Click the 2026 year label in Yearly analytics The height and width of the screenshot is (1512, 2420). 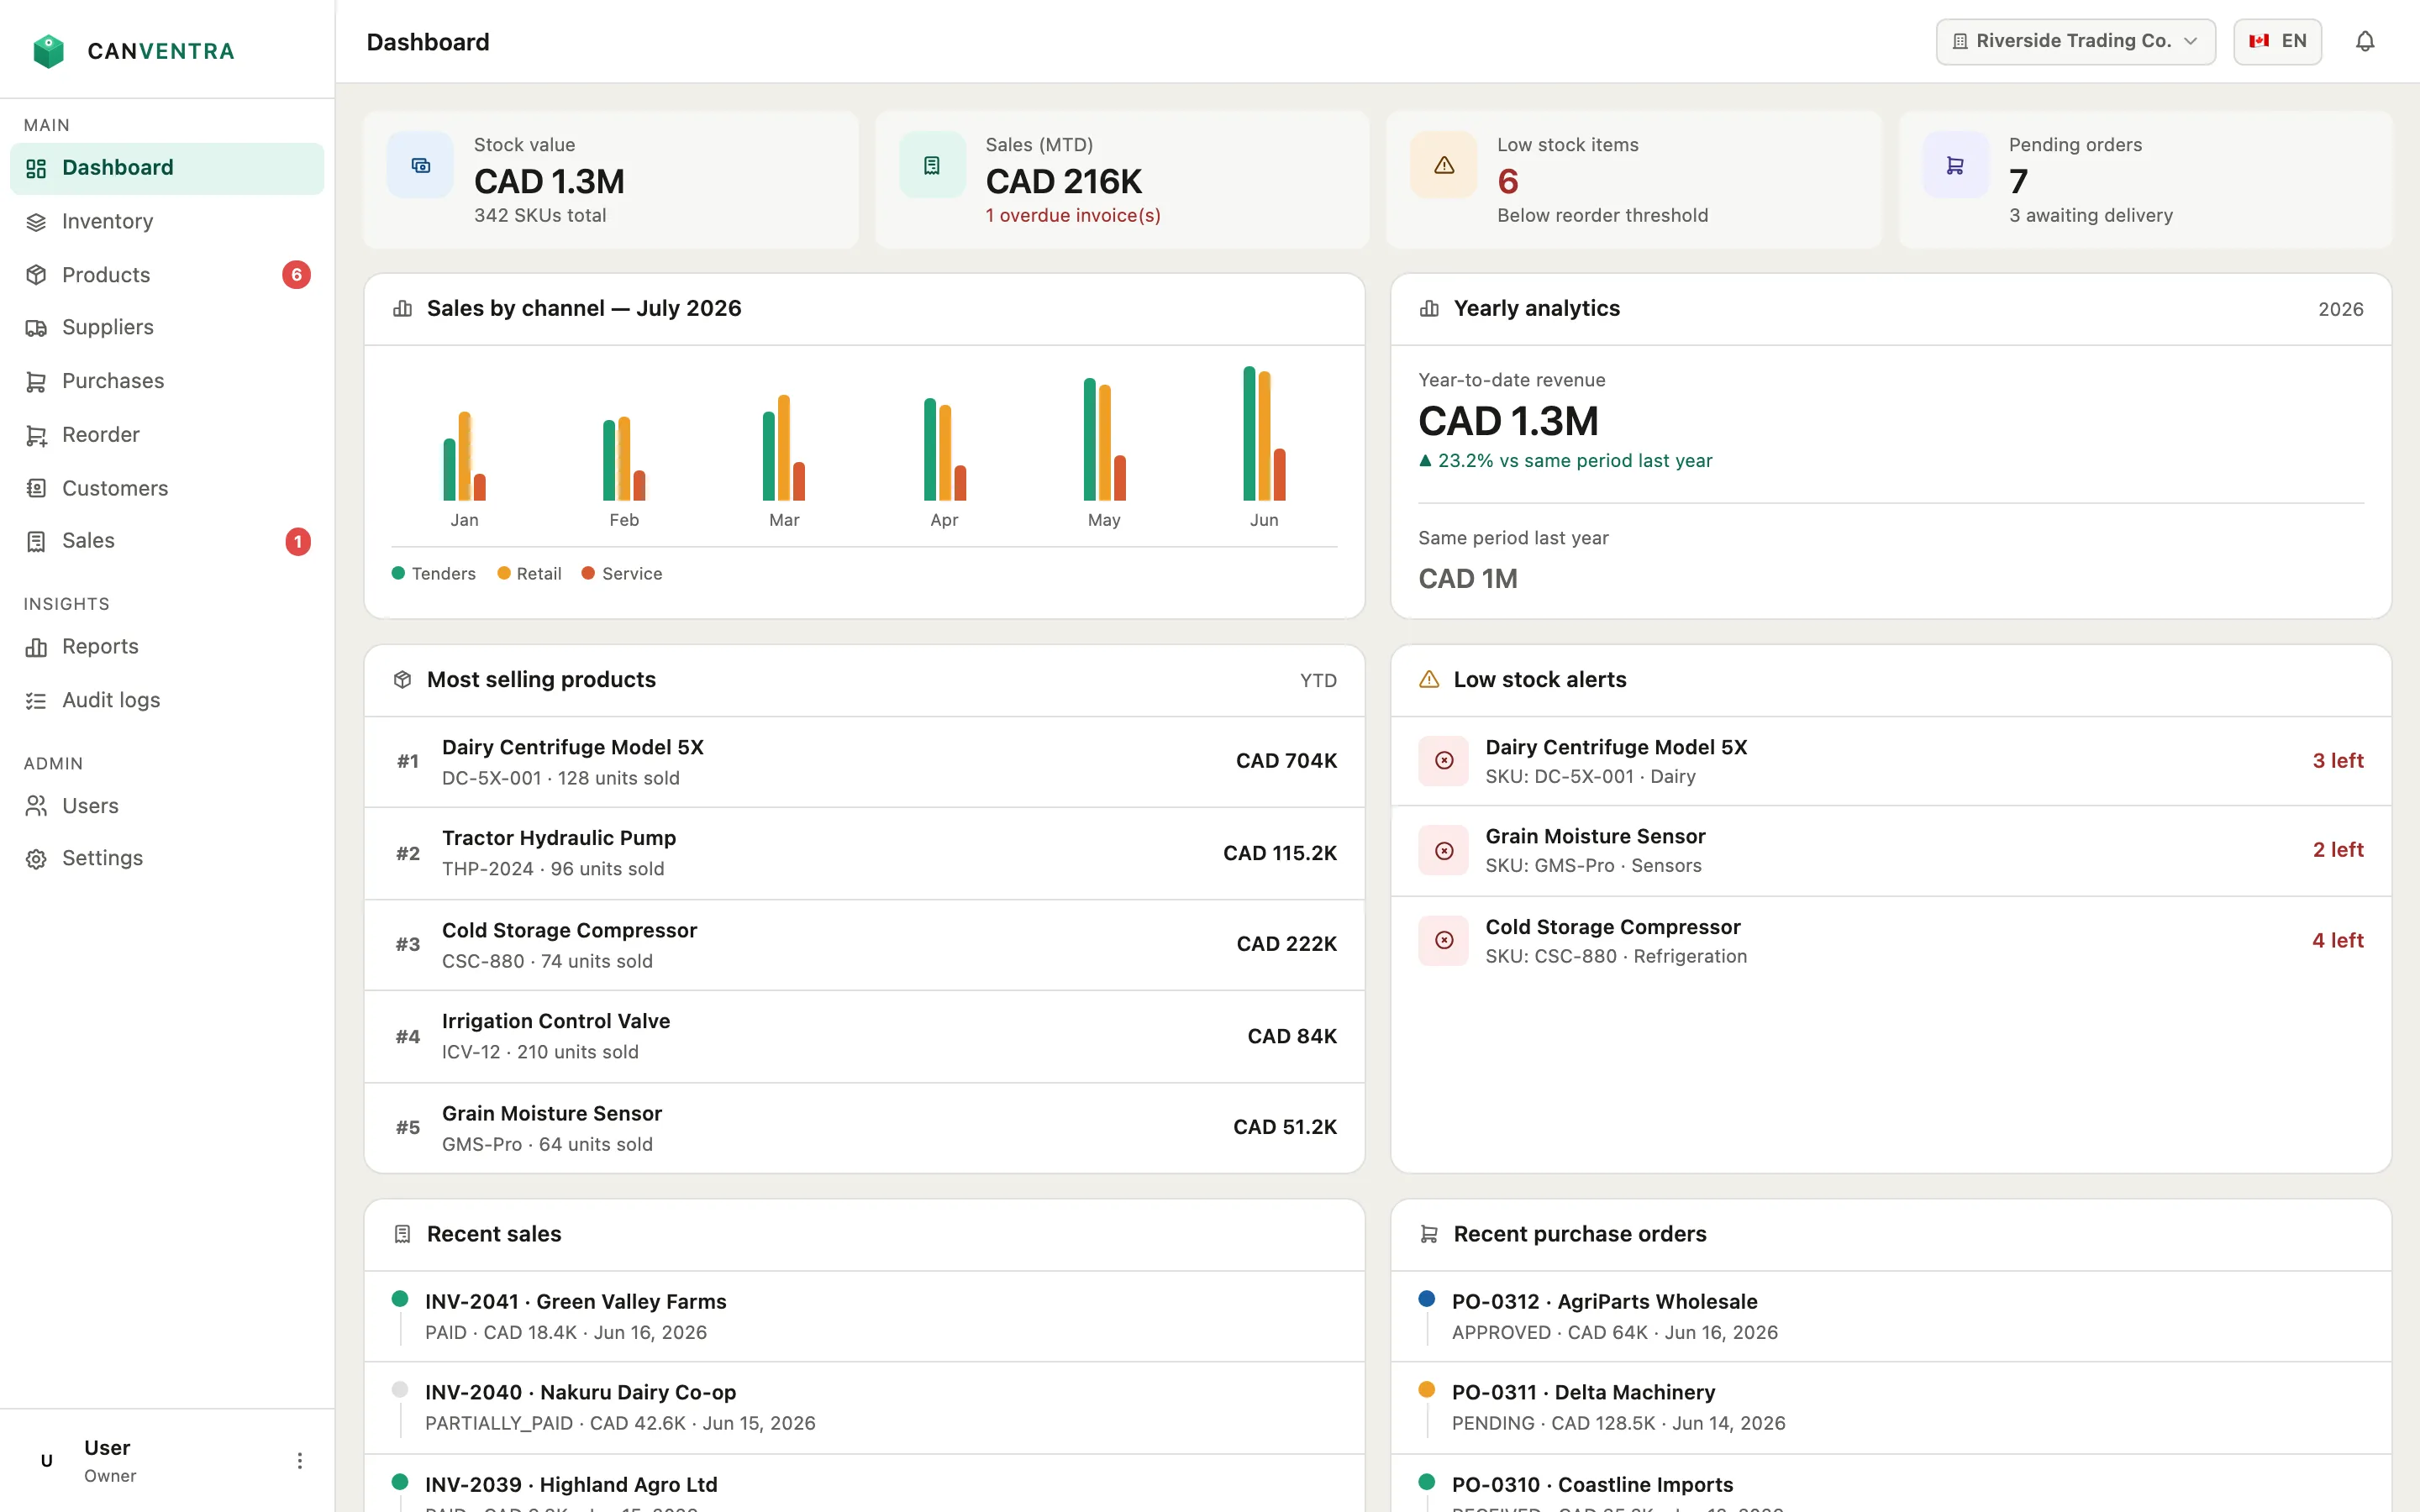[2341, 310]
